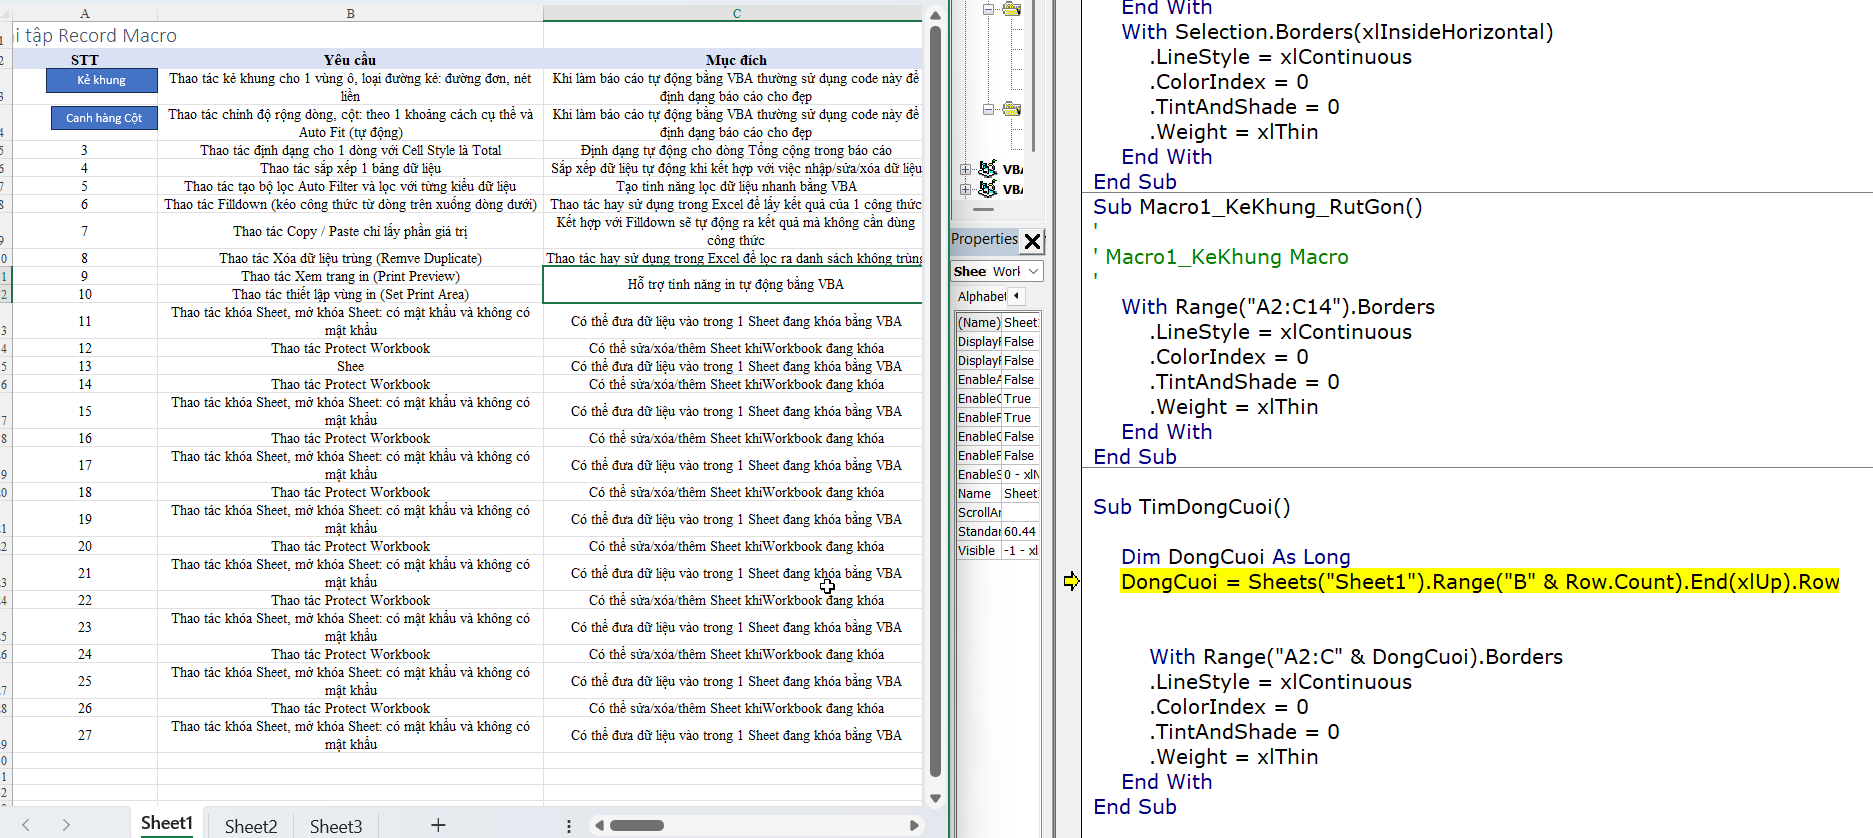This screenshot has height=838, width=1873.
Task: Click the Canh hàng Cột button
Action: pos(104,118)
